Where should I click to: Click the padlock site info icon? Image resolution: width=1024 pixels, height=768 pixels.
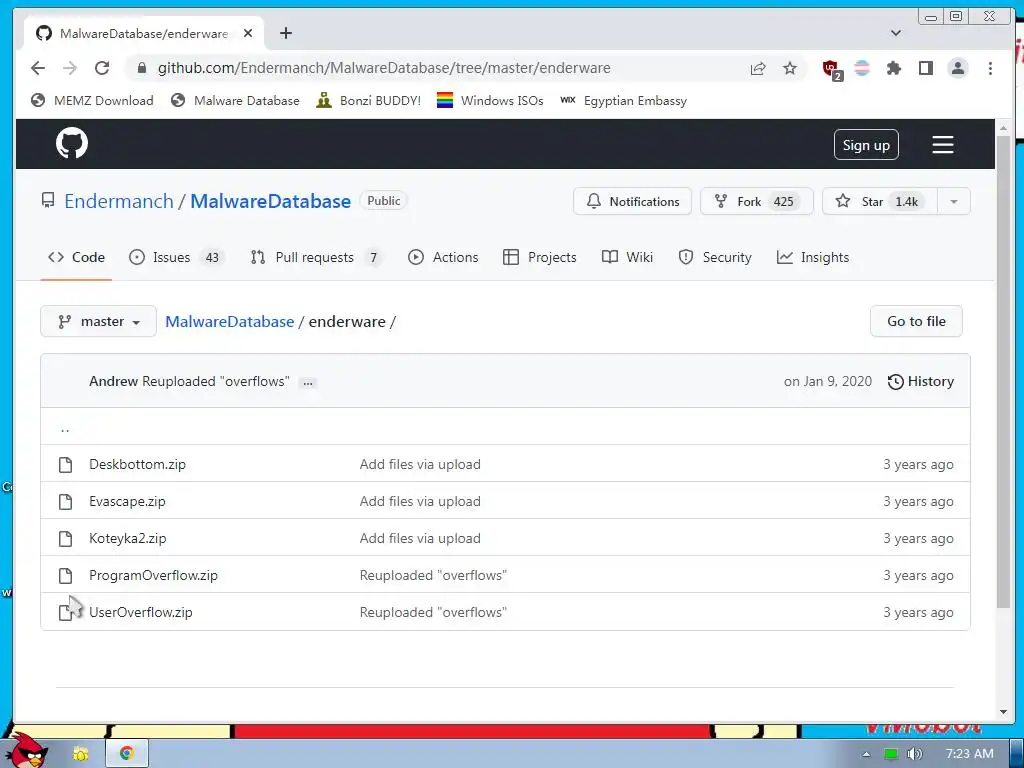[142, 68]
